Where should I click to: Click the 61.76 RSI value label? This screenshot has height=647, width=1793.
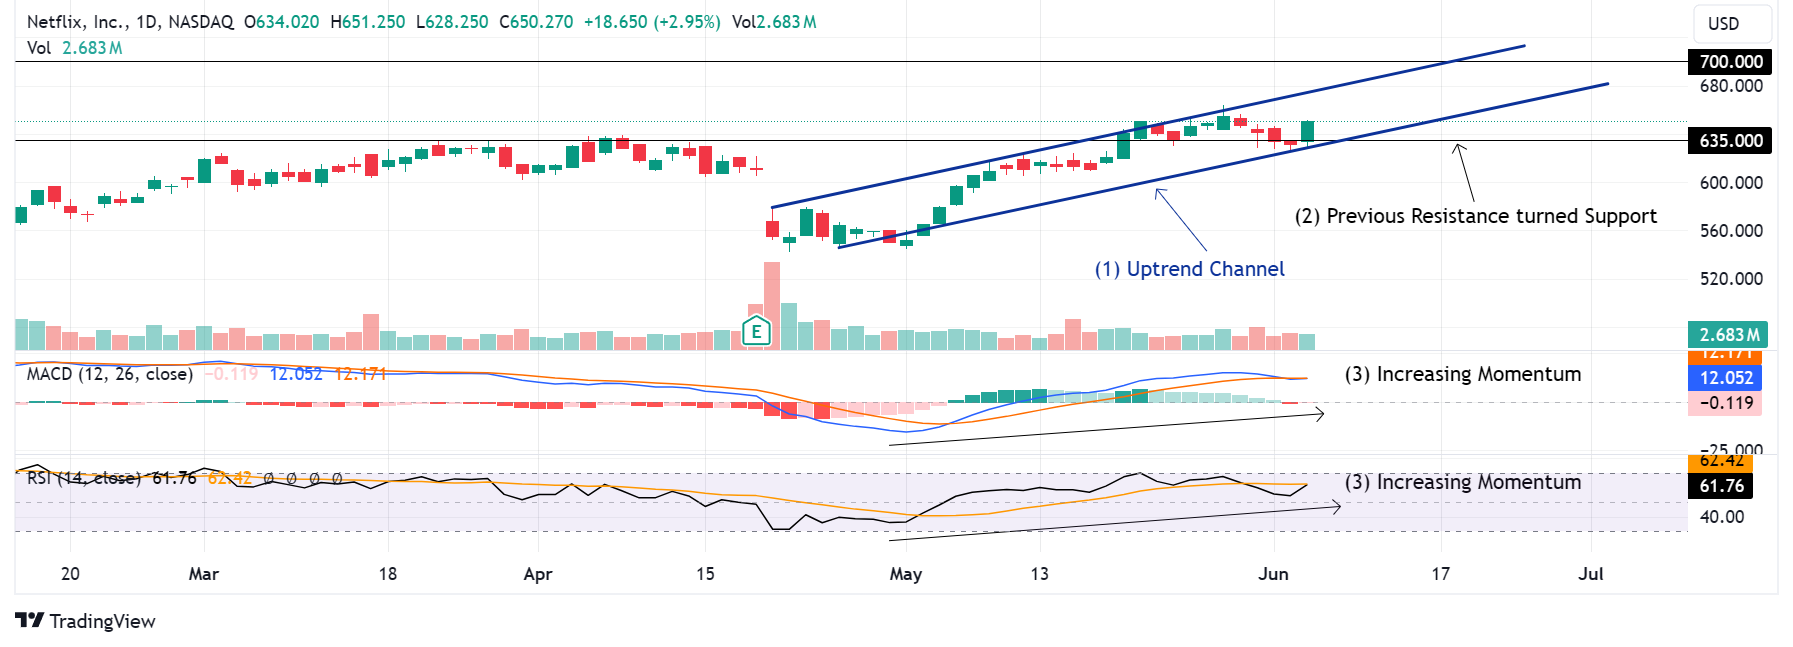(x=1722, y=486)
